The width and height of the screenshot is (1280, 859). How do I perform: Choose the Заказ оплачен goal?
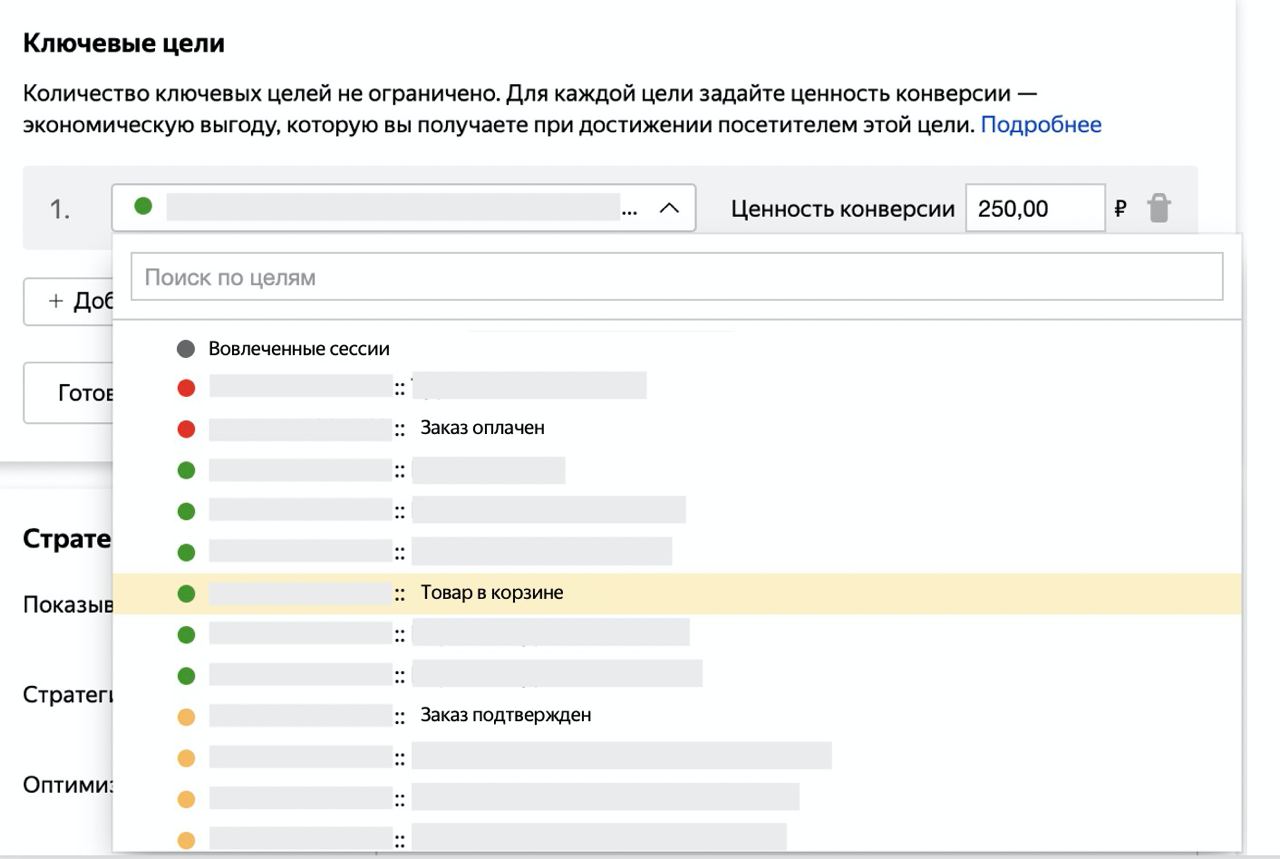click(482, 428)
